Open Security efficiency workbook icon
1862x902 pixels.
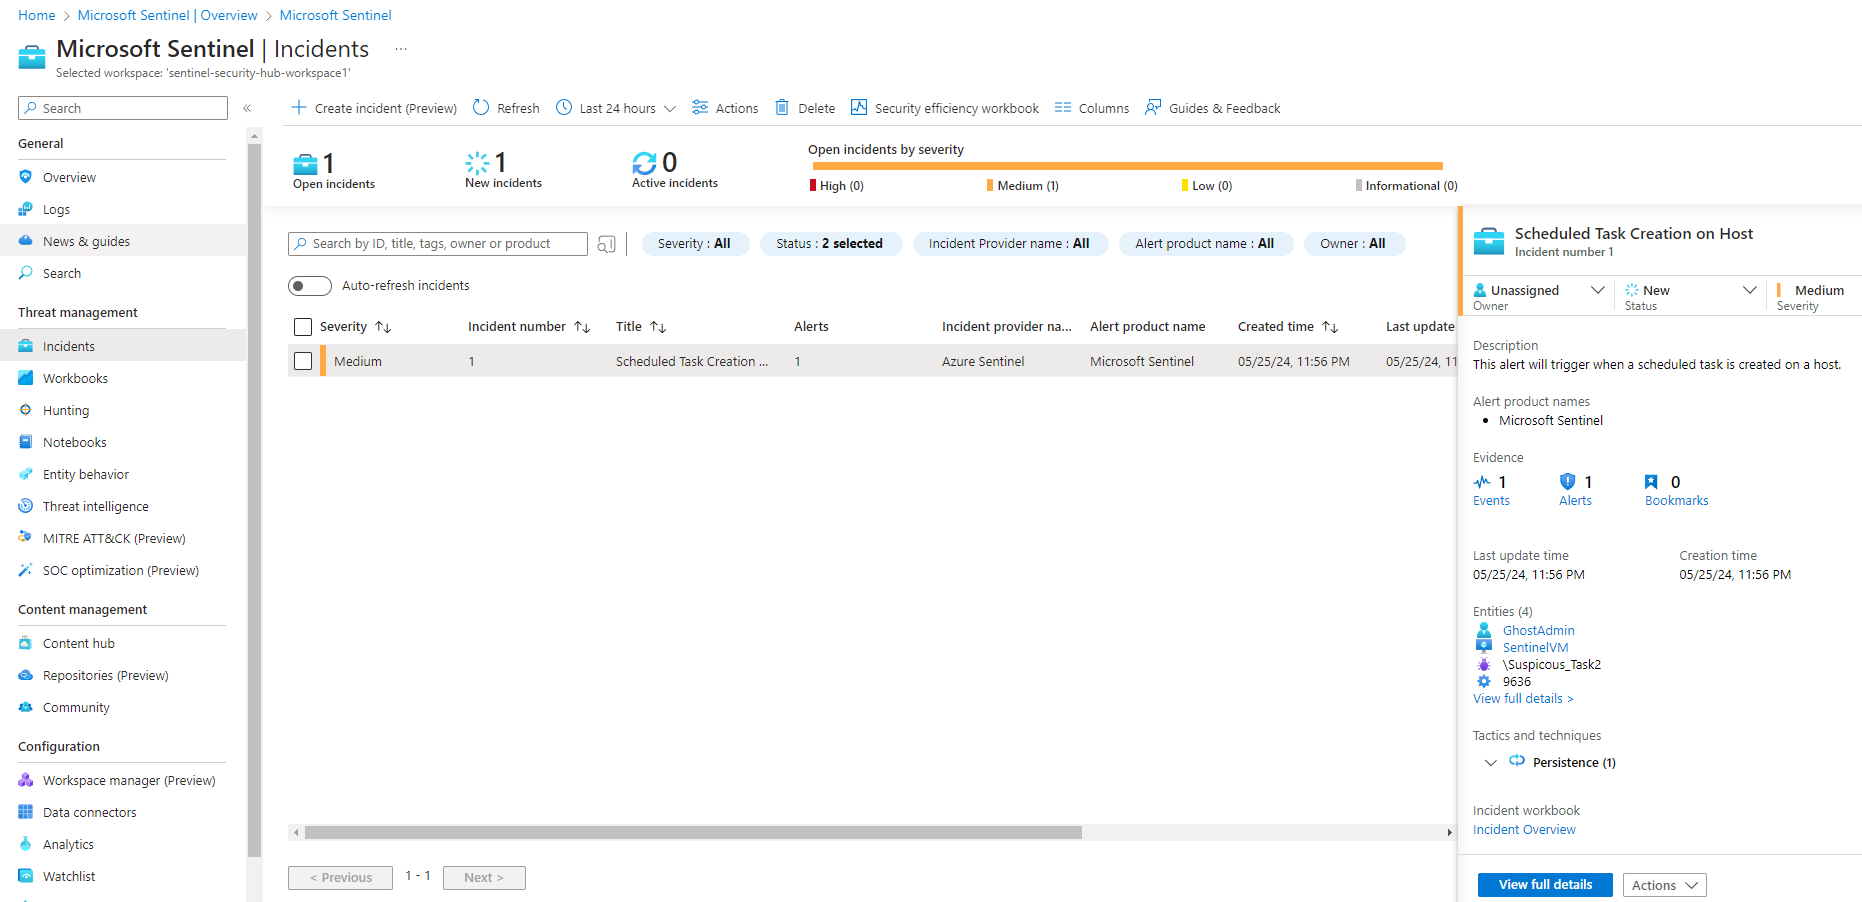click(859, 107)
